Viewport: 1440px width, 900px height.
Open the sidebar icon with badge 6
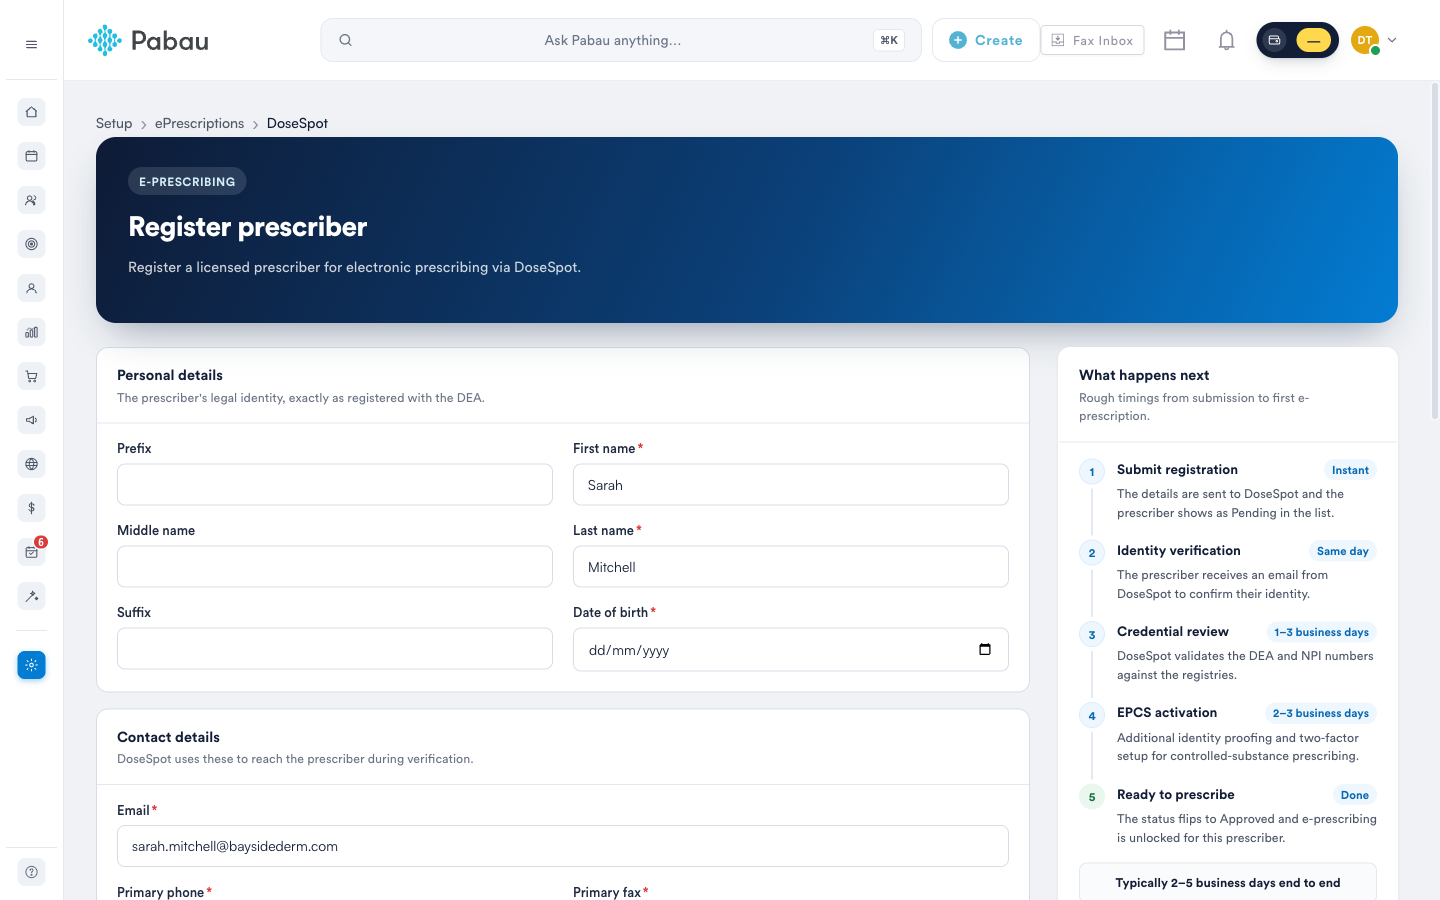tap(31, 552)
